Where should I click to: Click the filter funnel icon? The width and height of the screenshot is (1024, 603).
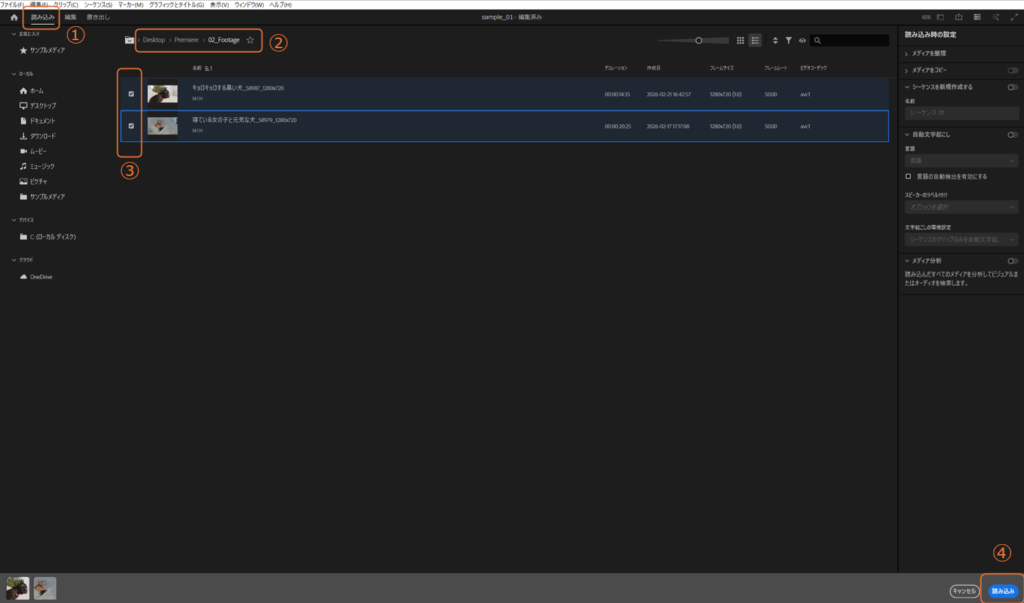click(x=788, y=41)
